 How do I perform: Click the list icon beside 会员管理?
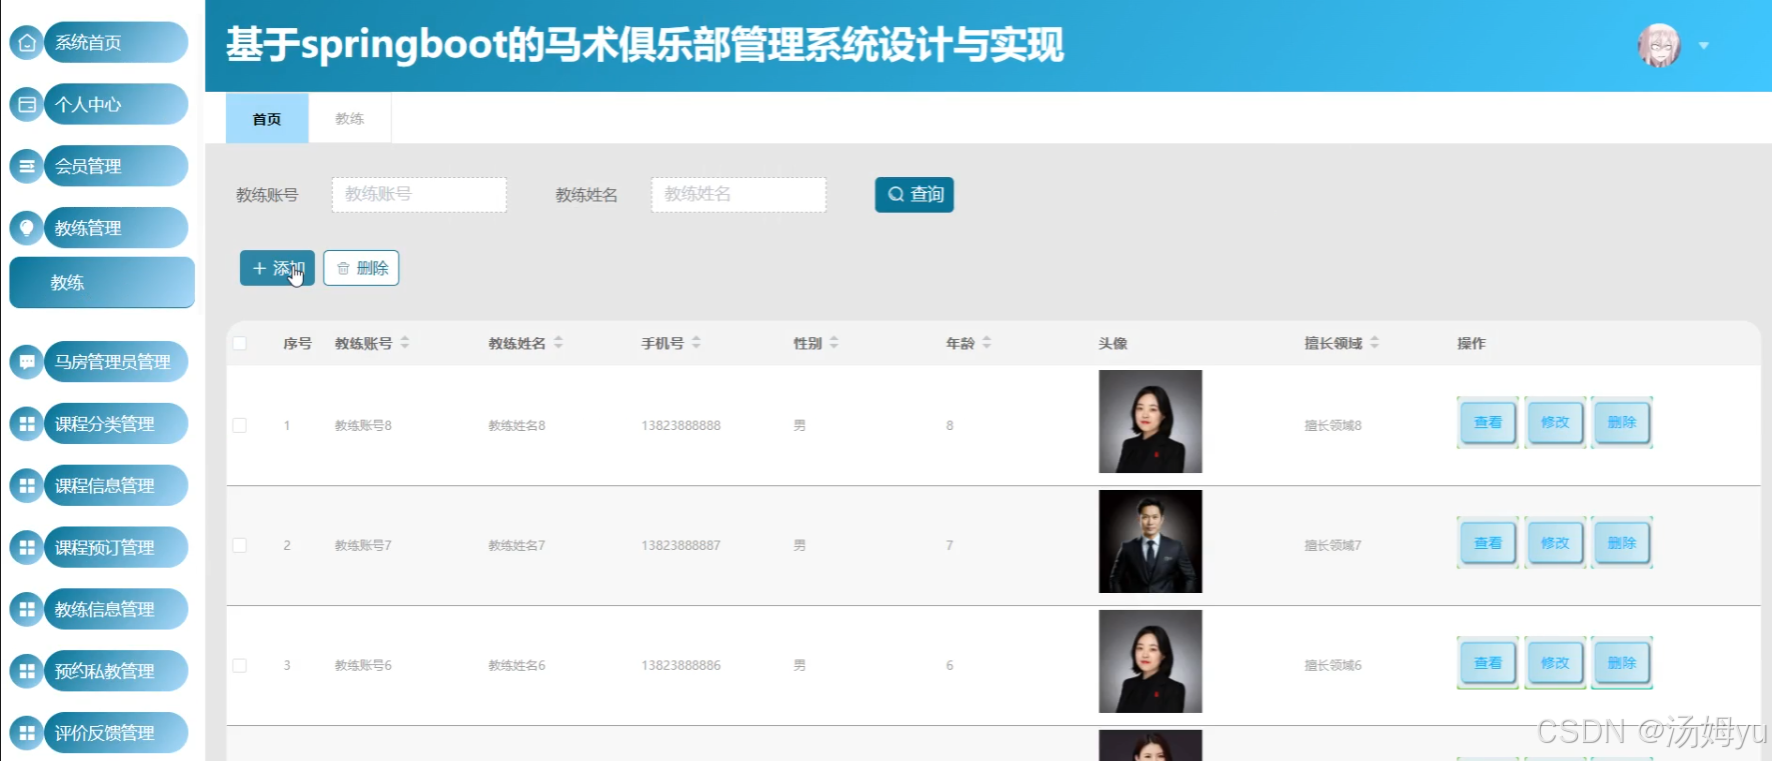coord(27,166)
